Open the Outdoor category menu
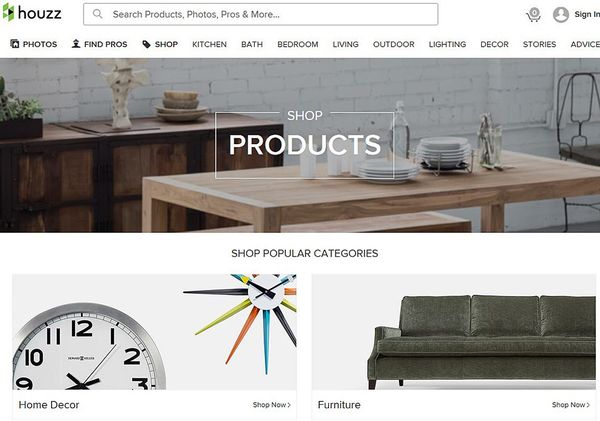The image size is (600, 421). [x=393, y=44]
